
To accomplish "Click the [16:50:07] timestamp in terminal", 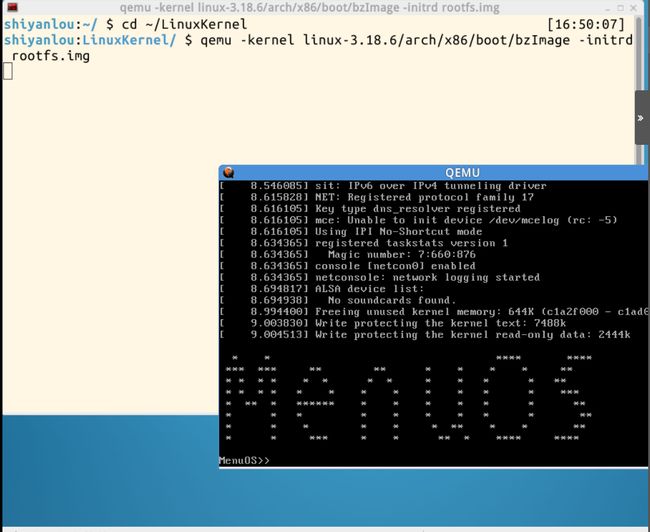I will 586,24.
